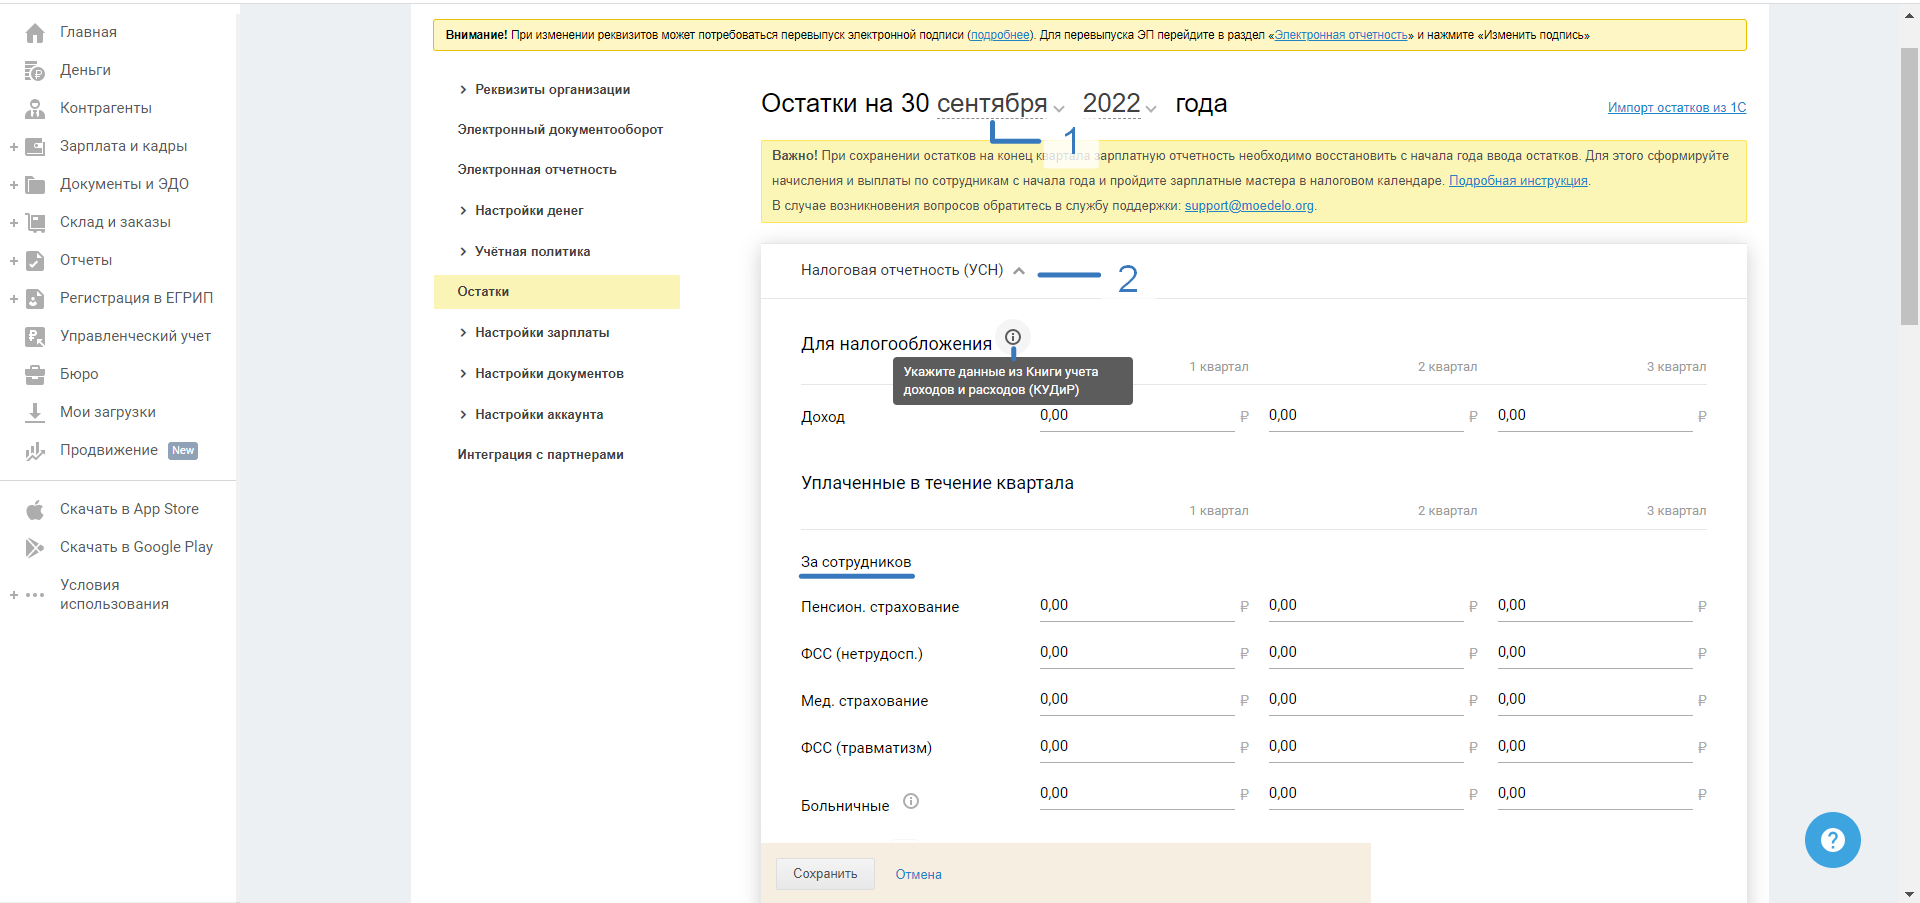Click the Деньги coins icon
1920x903 pixels.
(x=35, y=71)
